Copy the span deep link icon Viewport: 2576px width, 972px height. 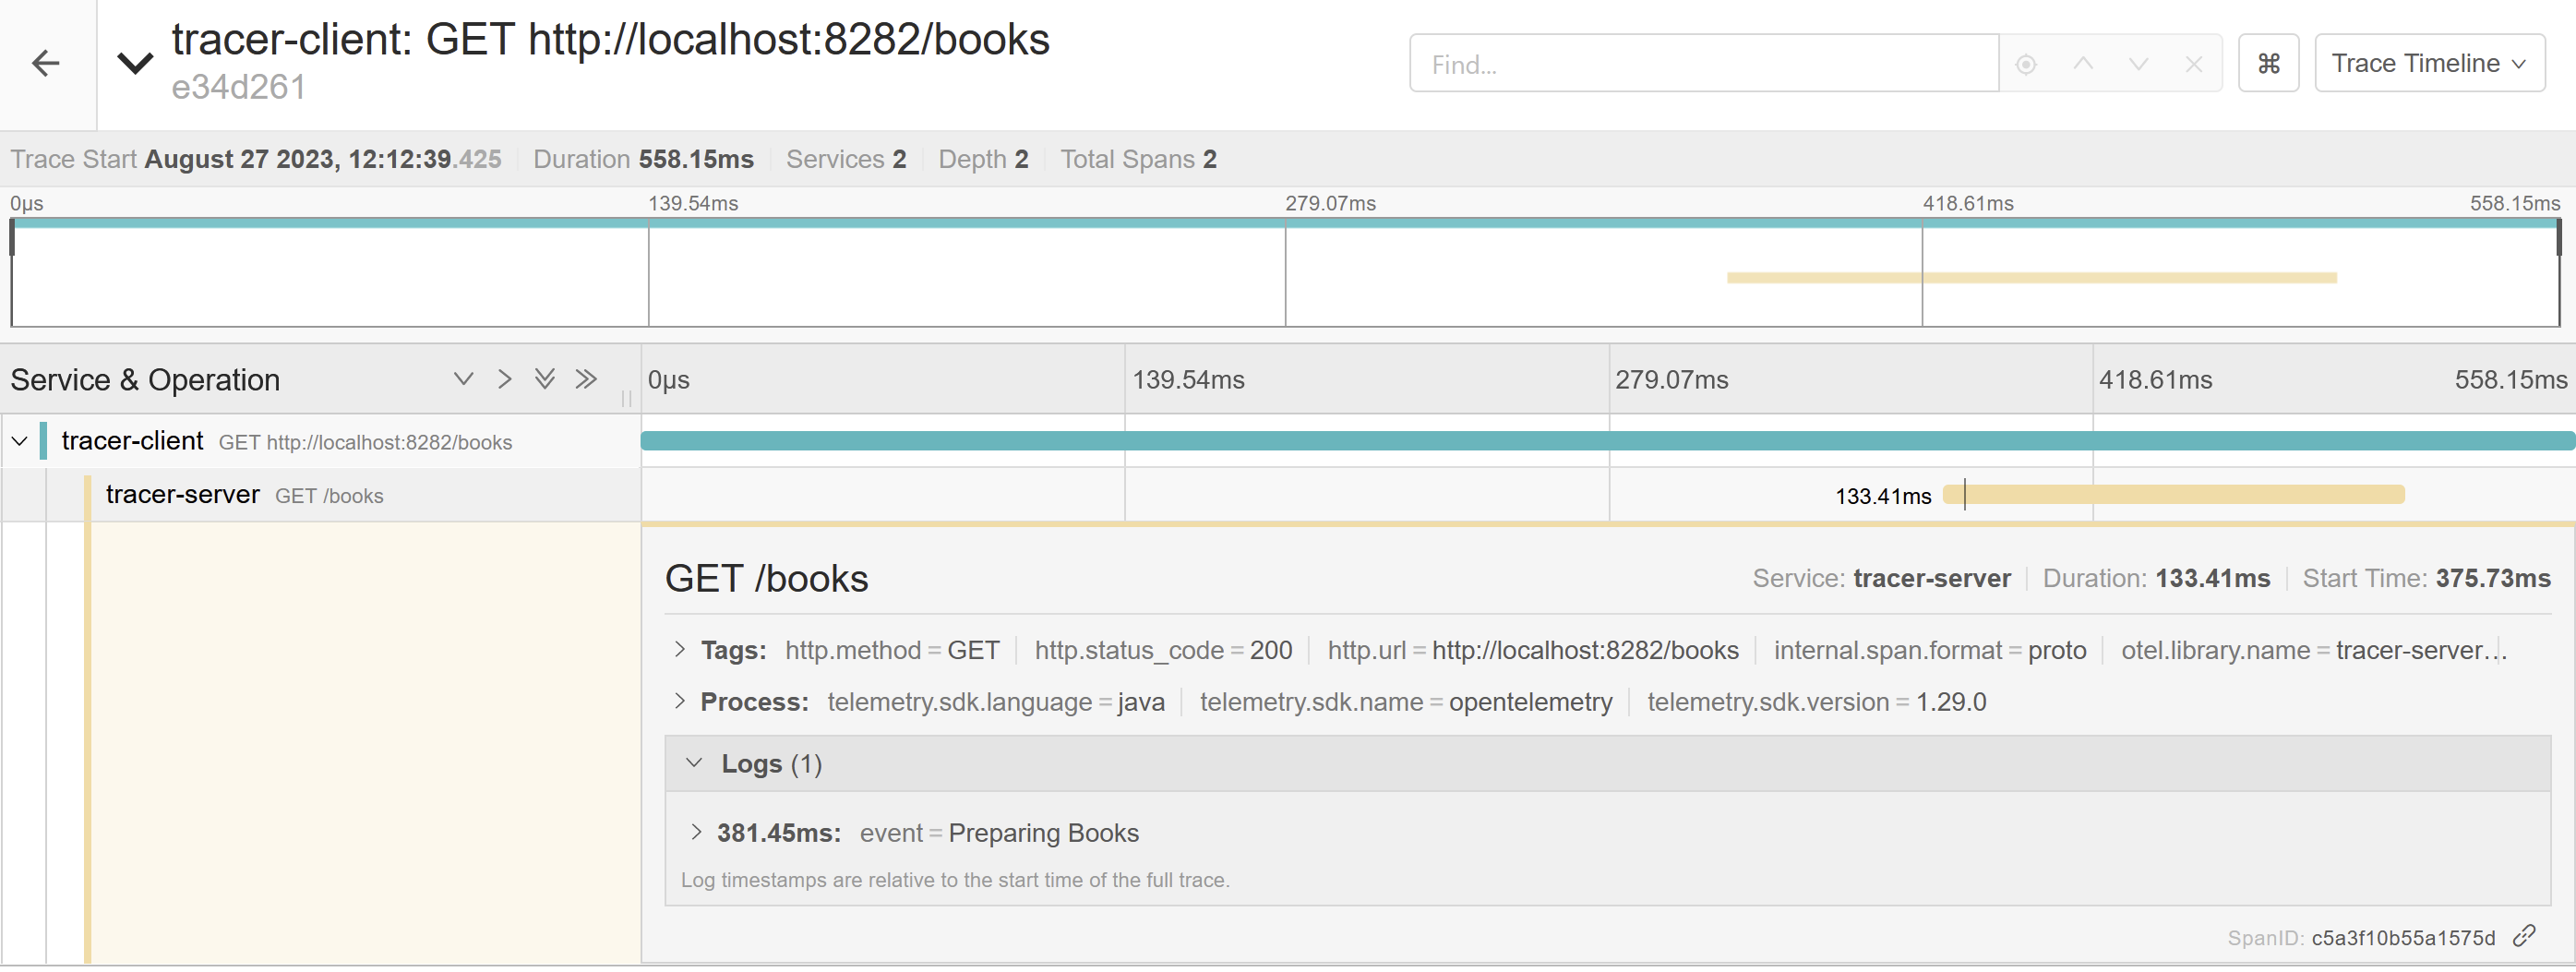tap(2526, 936)
